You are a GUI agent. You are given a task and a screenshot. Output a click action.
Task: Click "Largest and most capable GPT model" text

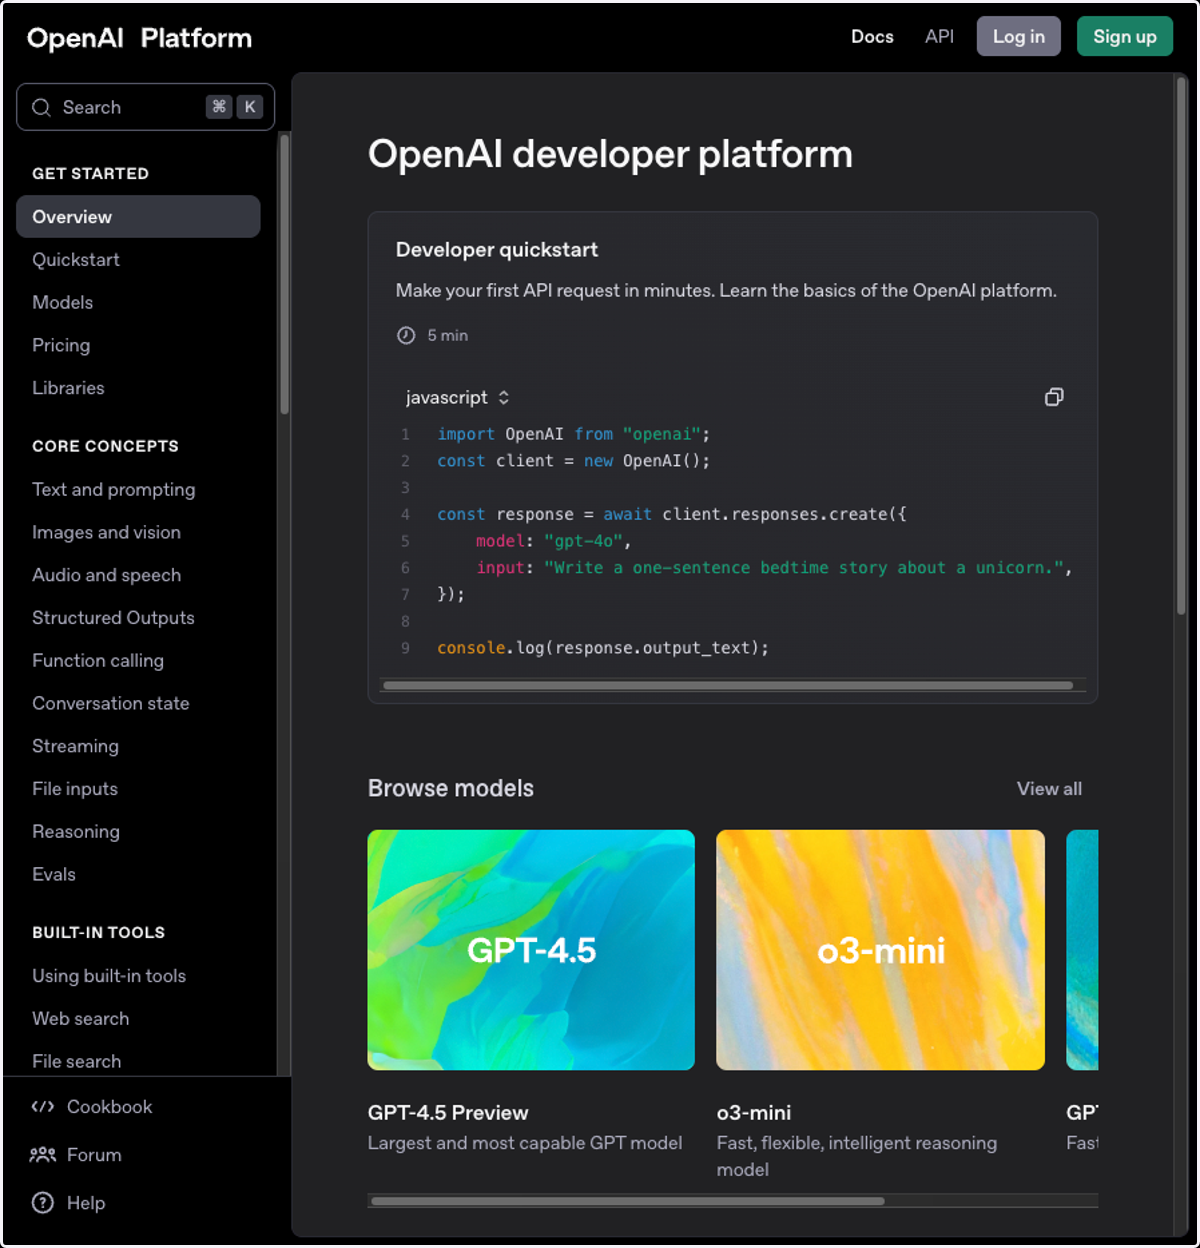click(525, 1143)
